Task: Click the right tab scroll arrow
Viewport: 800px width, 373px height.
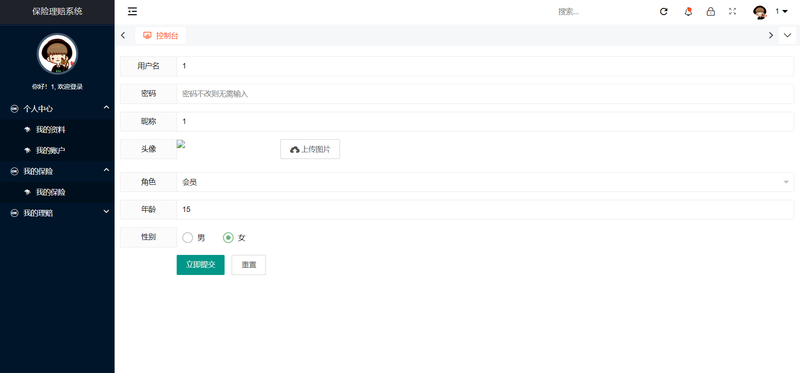Action: (x=770, y=35)
